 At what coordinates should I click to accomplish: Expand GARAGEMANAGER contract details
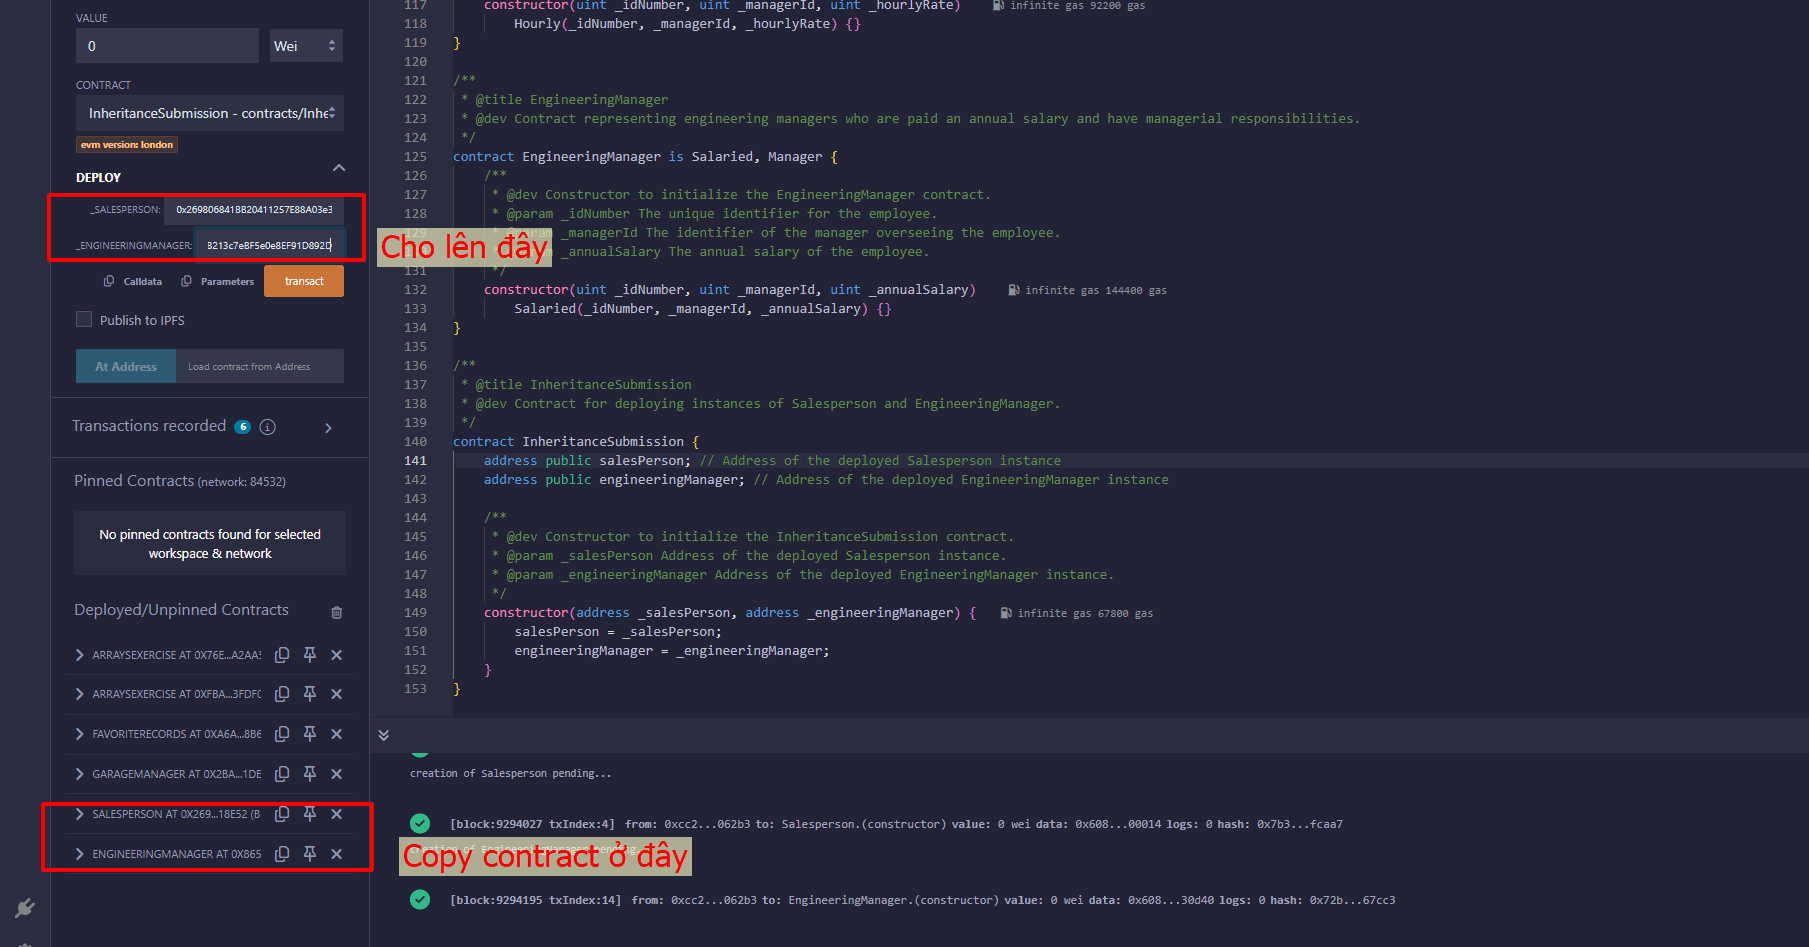pyautogui.click(x=80, y=774)
